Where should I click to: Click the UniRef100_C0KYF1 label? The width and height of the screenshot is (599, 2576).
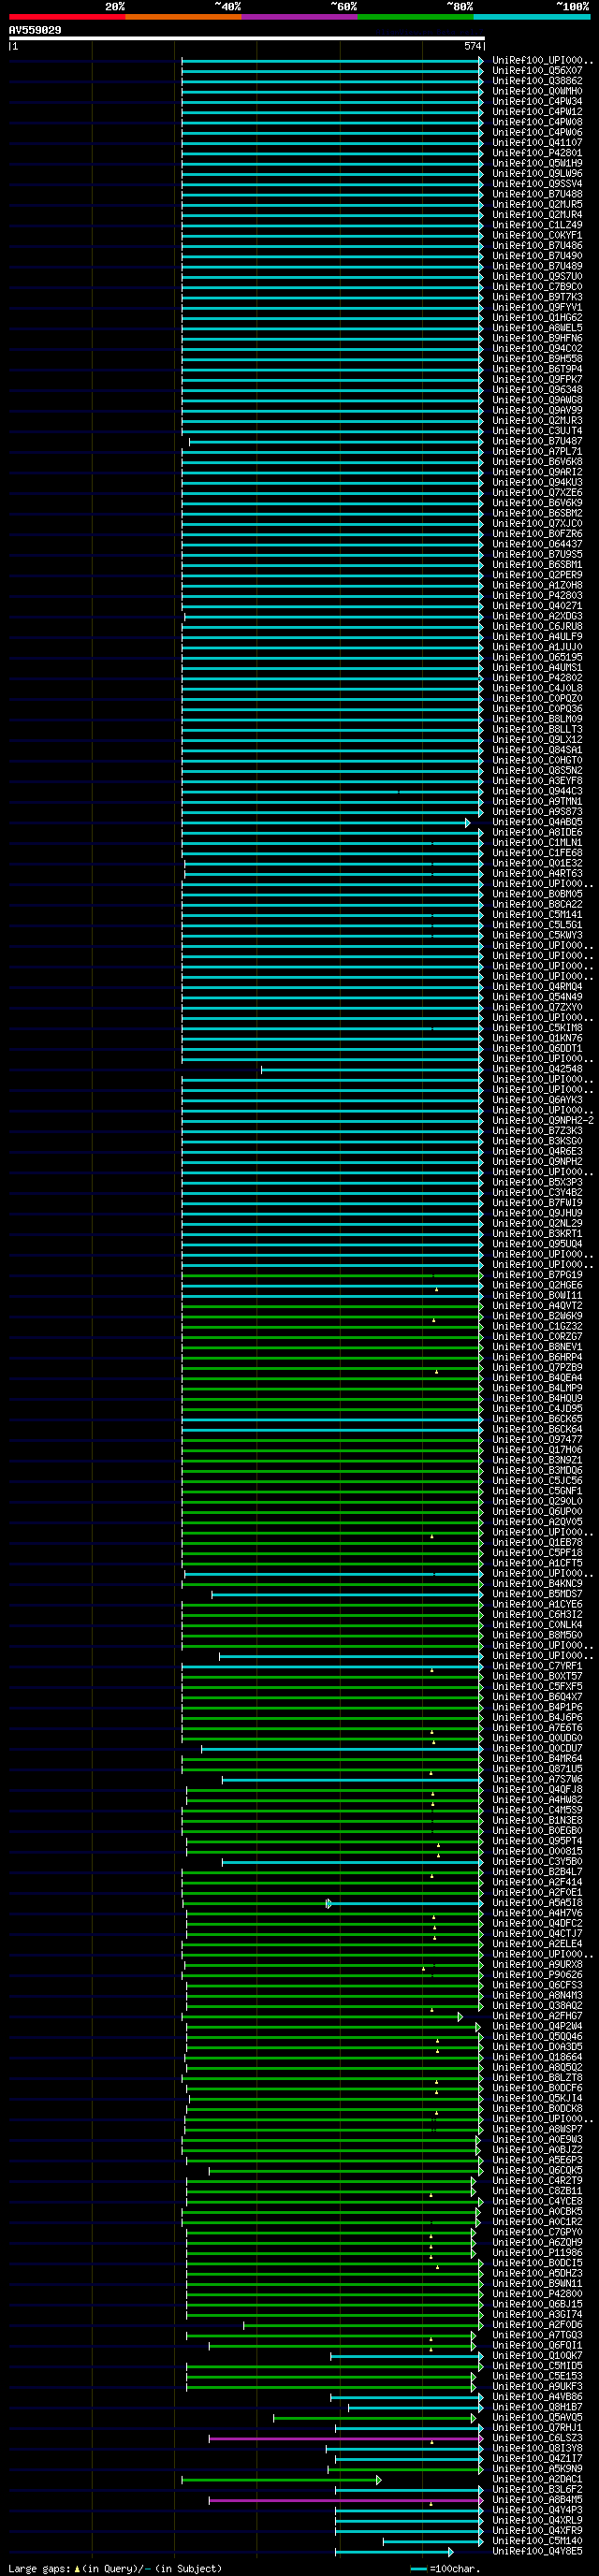537,235
